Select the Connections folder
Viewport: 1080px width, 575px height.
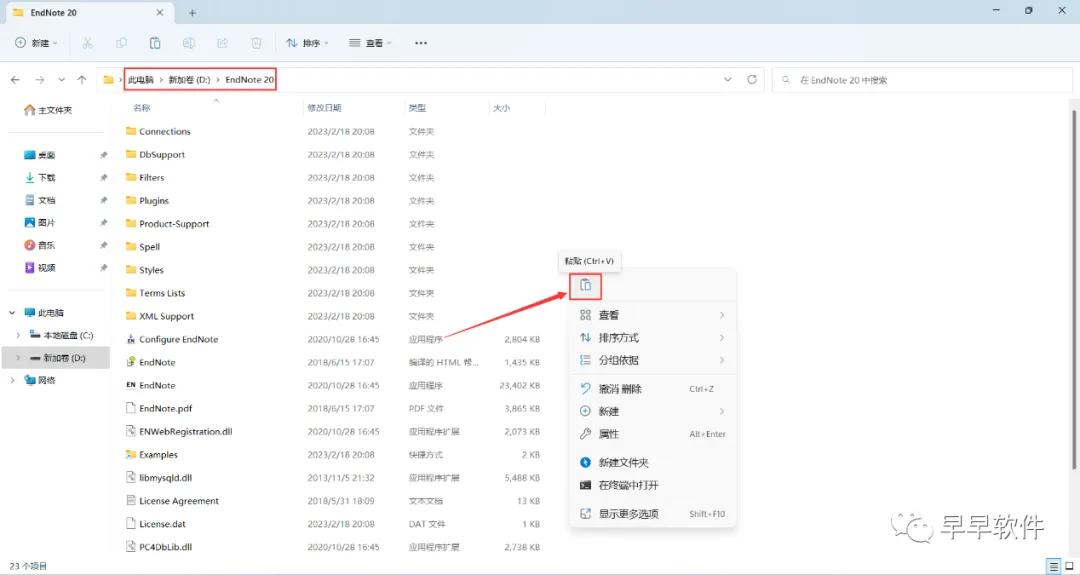pyautogui.click(x=165, y=132)
